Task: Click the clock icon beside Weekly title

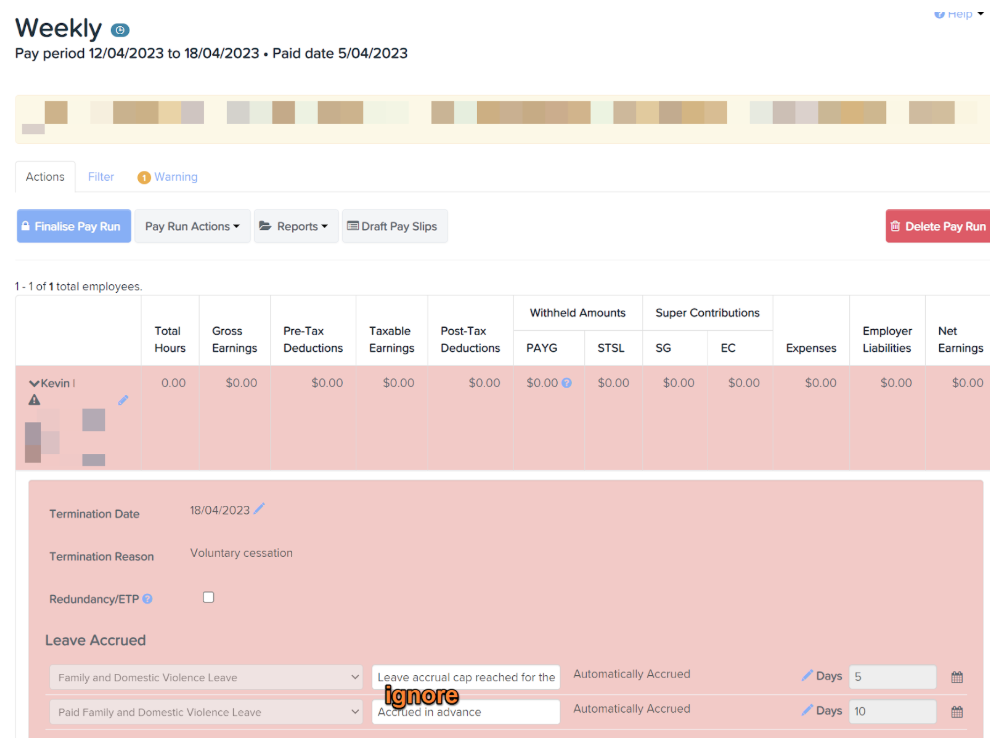Action: [x=120, y=30]
